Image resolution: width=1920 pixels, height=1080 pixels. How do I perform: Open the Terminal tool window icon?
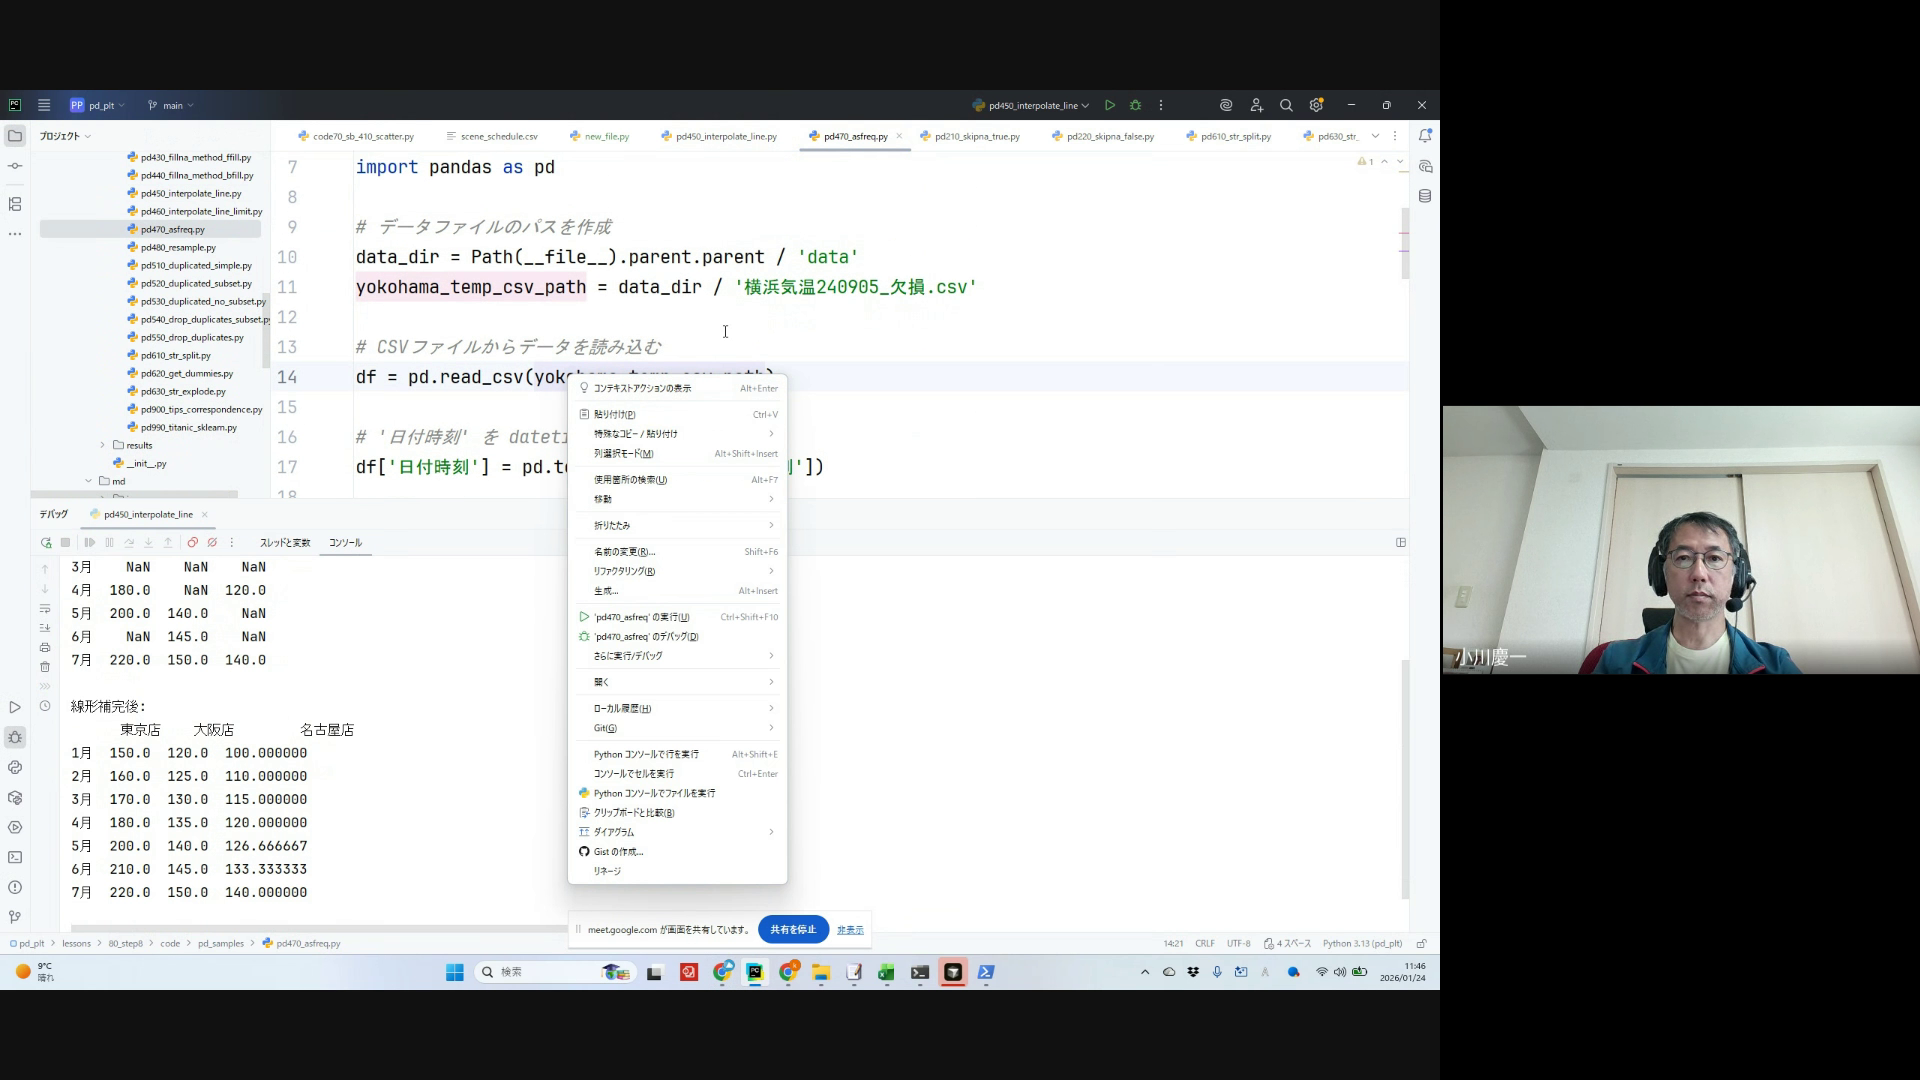tap(15, 857)
